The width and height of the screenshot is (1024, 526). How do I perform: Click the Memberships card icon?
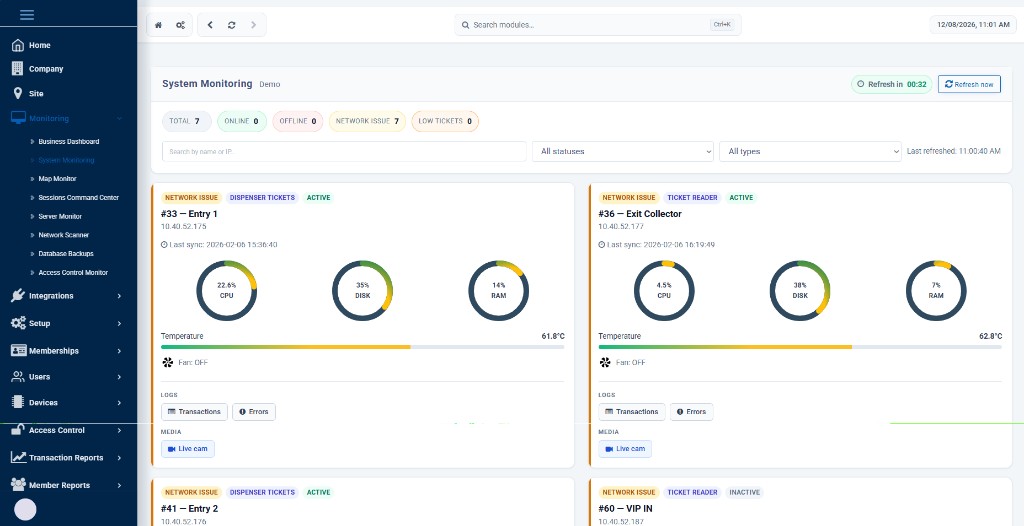[x=18, y=350]
